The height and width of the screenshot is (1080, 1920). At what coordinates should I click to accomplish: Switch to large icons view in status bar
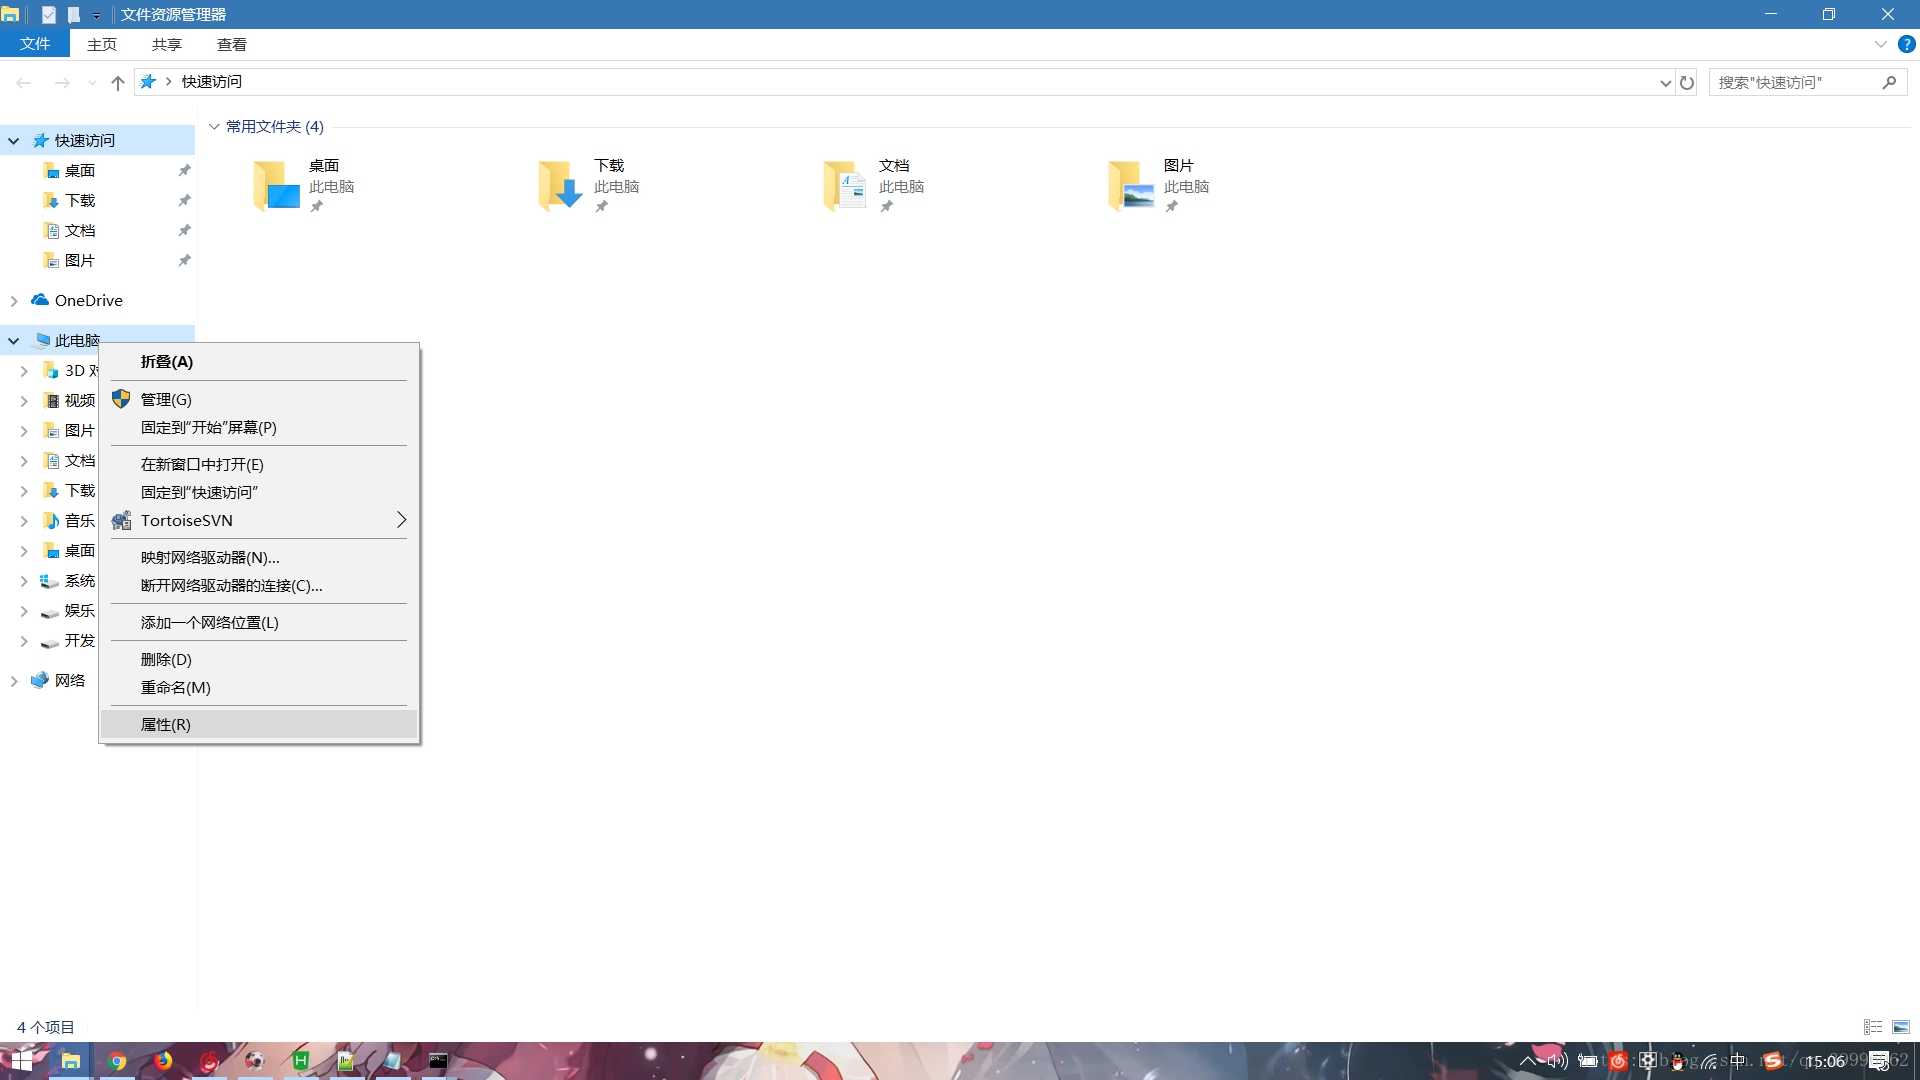[1901, 1027]
